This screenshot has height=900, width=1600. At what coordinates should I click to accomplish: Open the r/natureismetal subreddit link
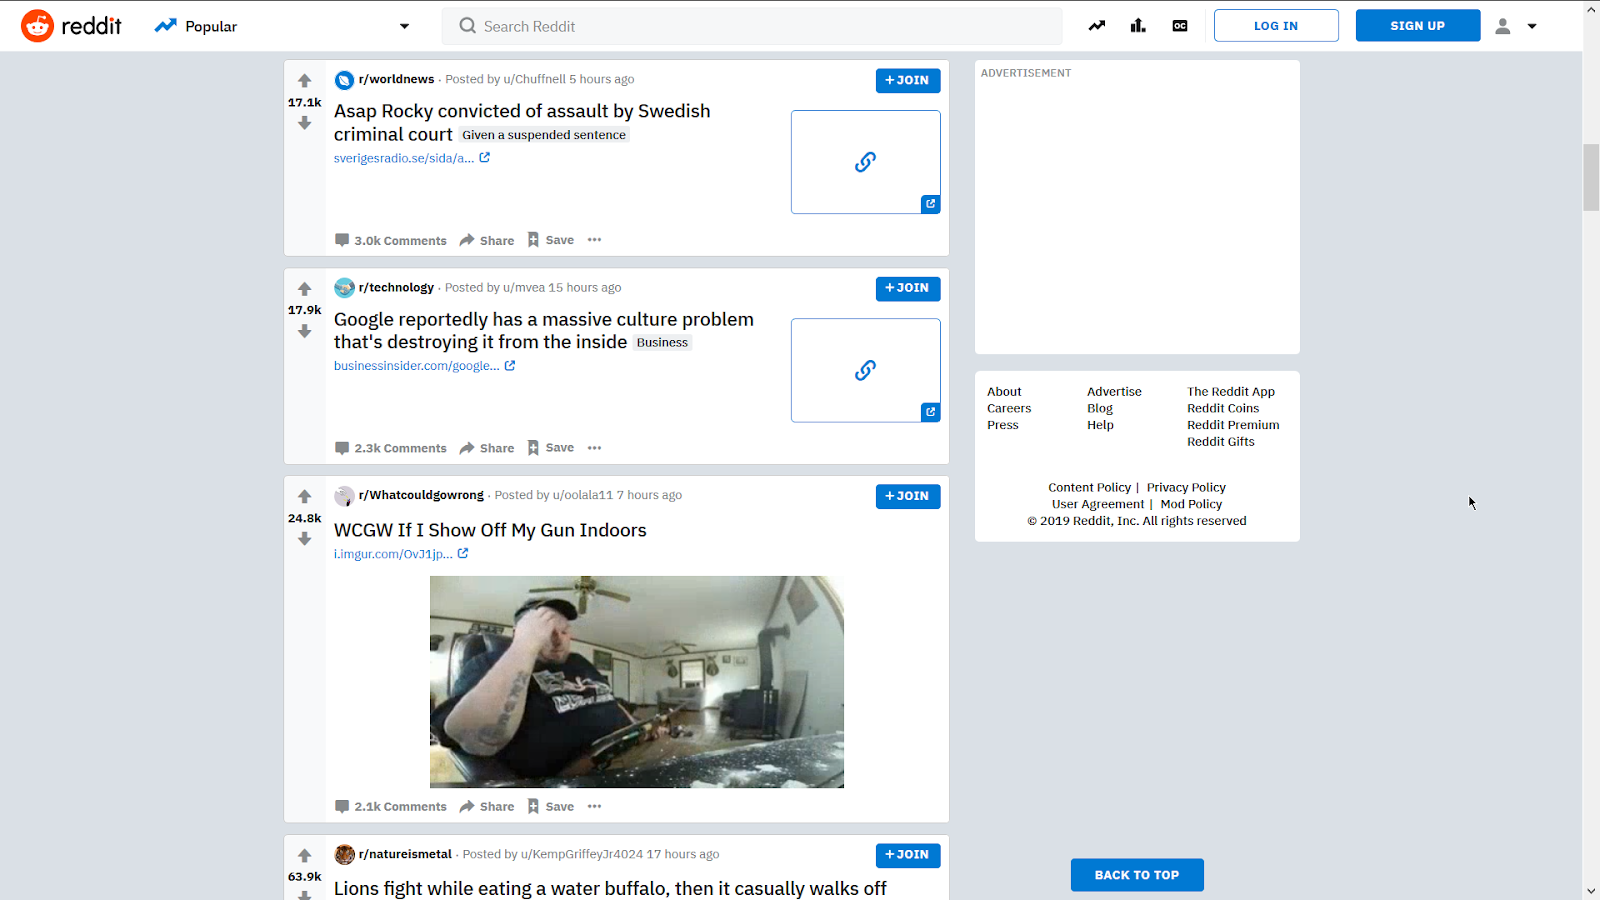pos(405,854)
